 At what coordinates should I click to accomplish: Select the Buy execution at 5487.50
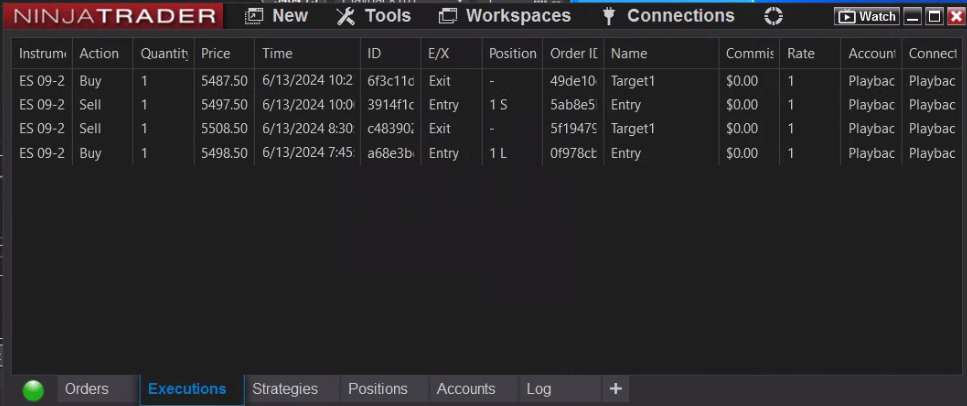click(224, 80)
